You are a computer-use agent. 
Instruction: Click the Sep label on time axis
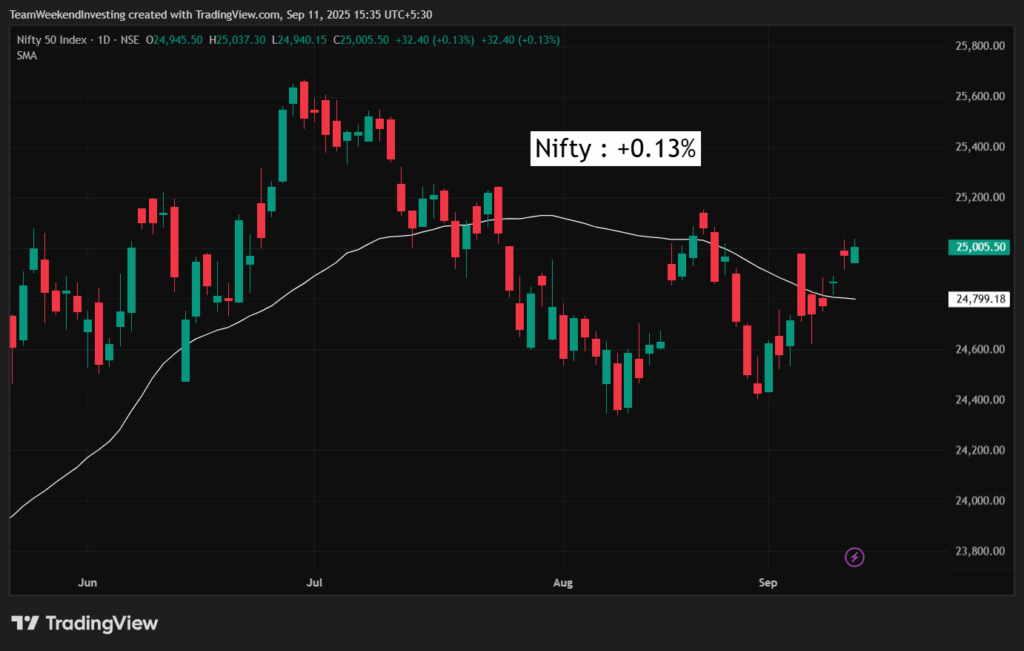(x=768, y=582)
